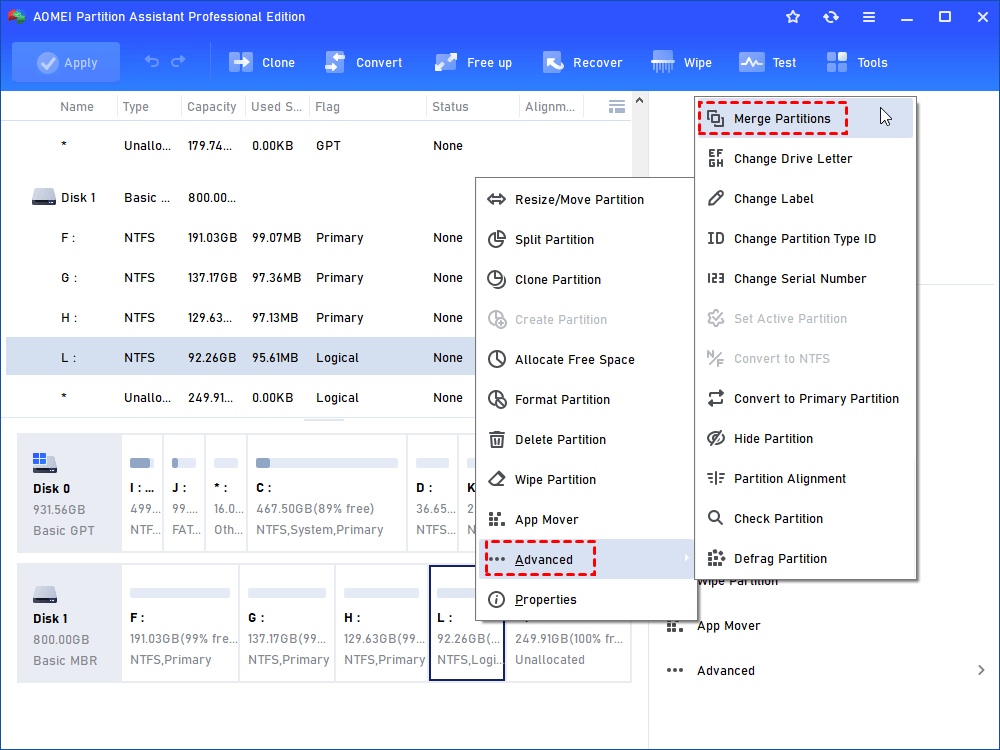Select Change Serial Number
The image size is (1000, 750).
pos(805,279)
